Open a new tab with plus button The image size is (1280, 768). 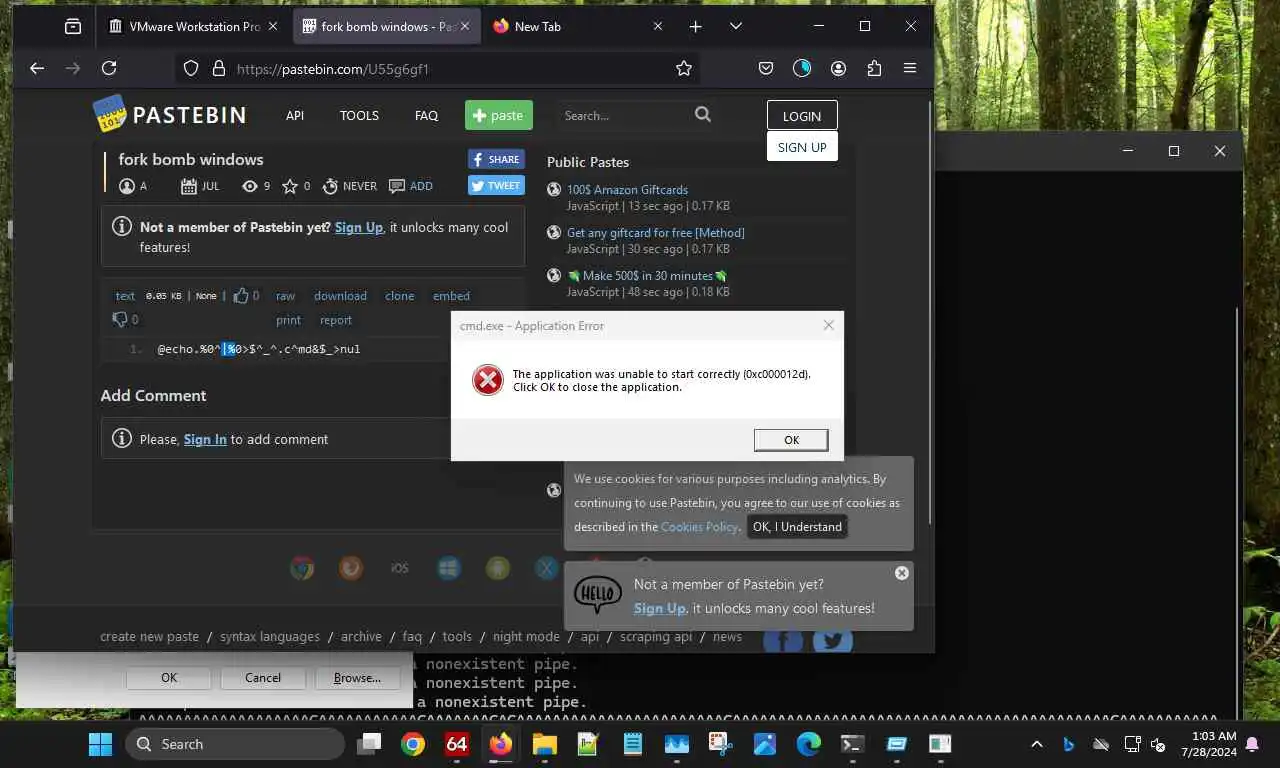696,27
